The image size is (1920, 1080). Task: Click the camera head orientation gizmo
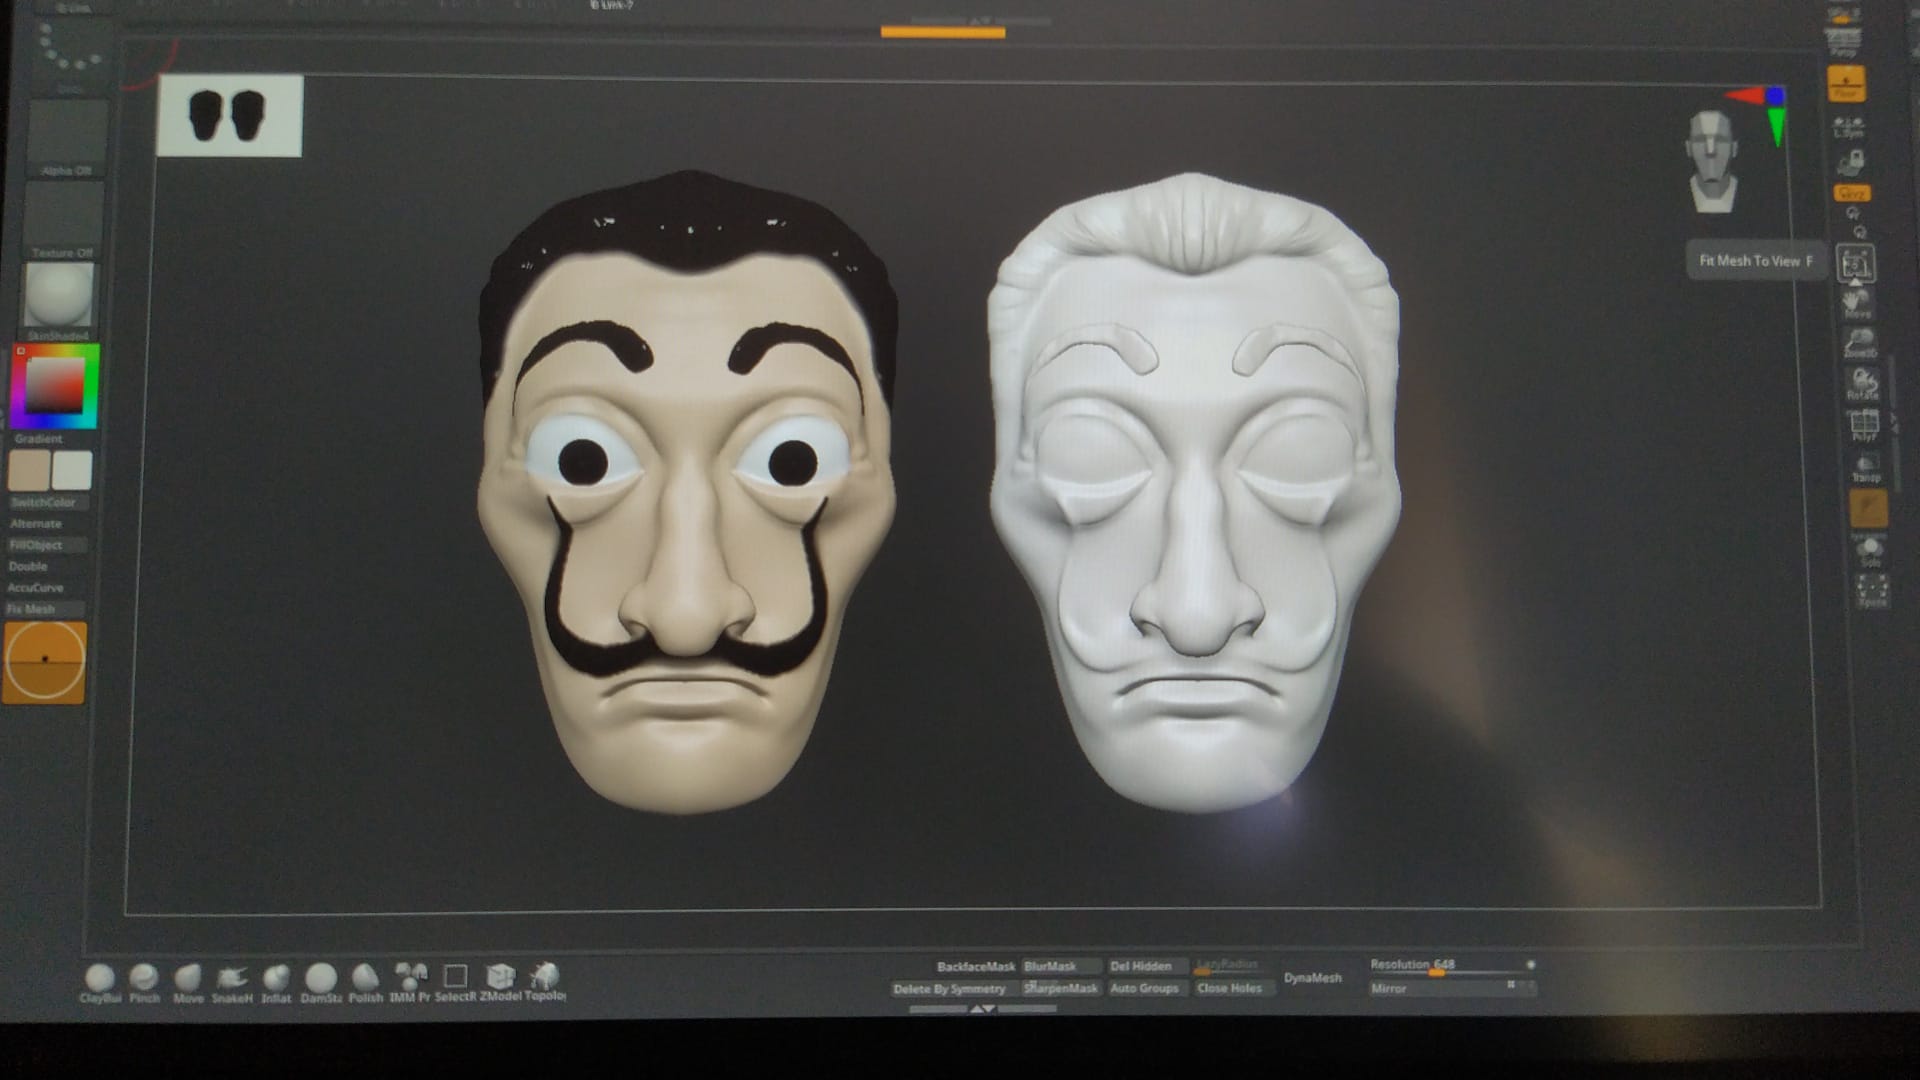[1712, 161]
